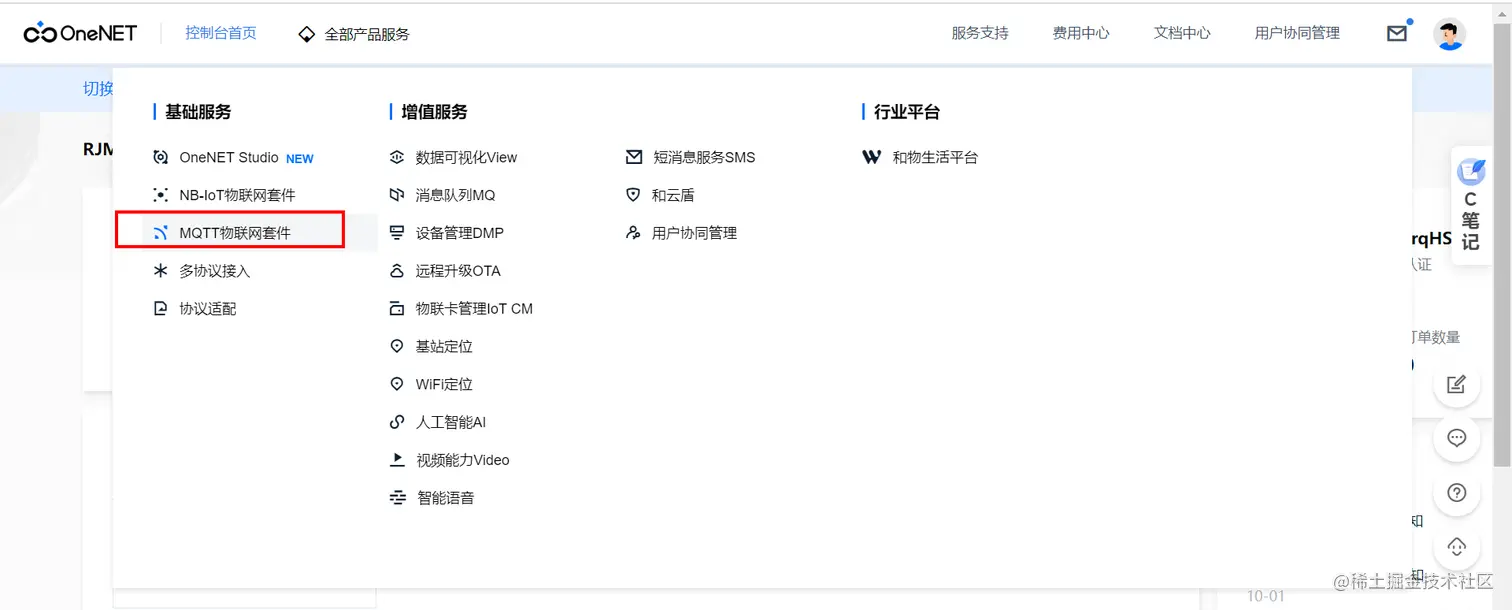Open 费用中心 in top navigation

pyautogui.click(x=1081, y=33)
